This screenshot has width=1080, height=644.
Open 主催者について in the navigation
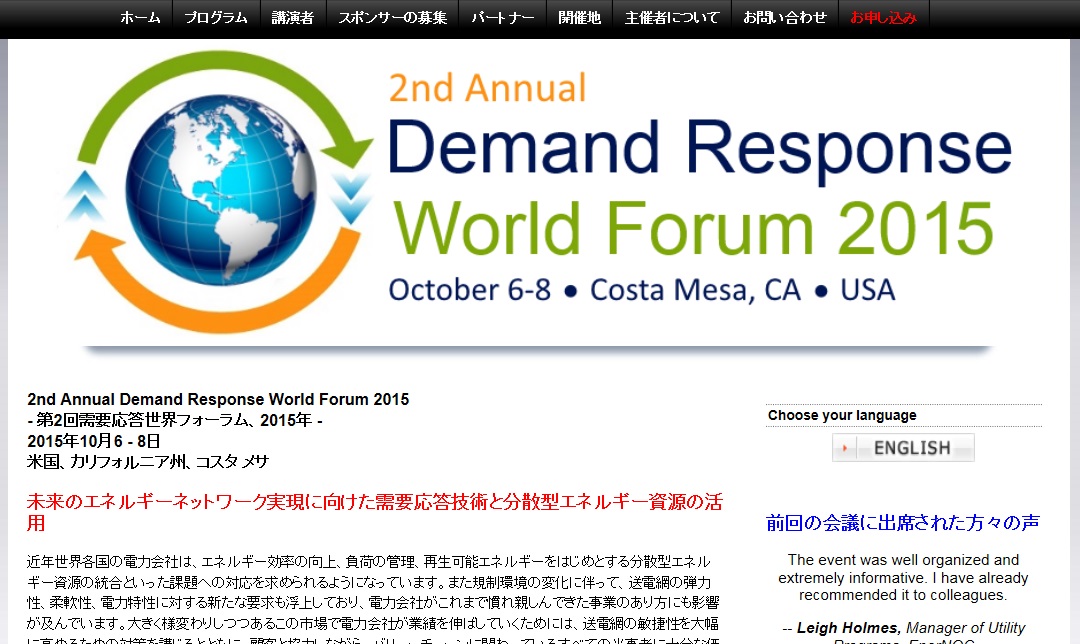(672, 18)
